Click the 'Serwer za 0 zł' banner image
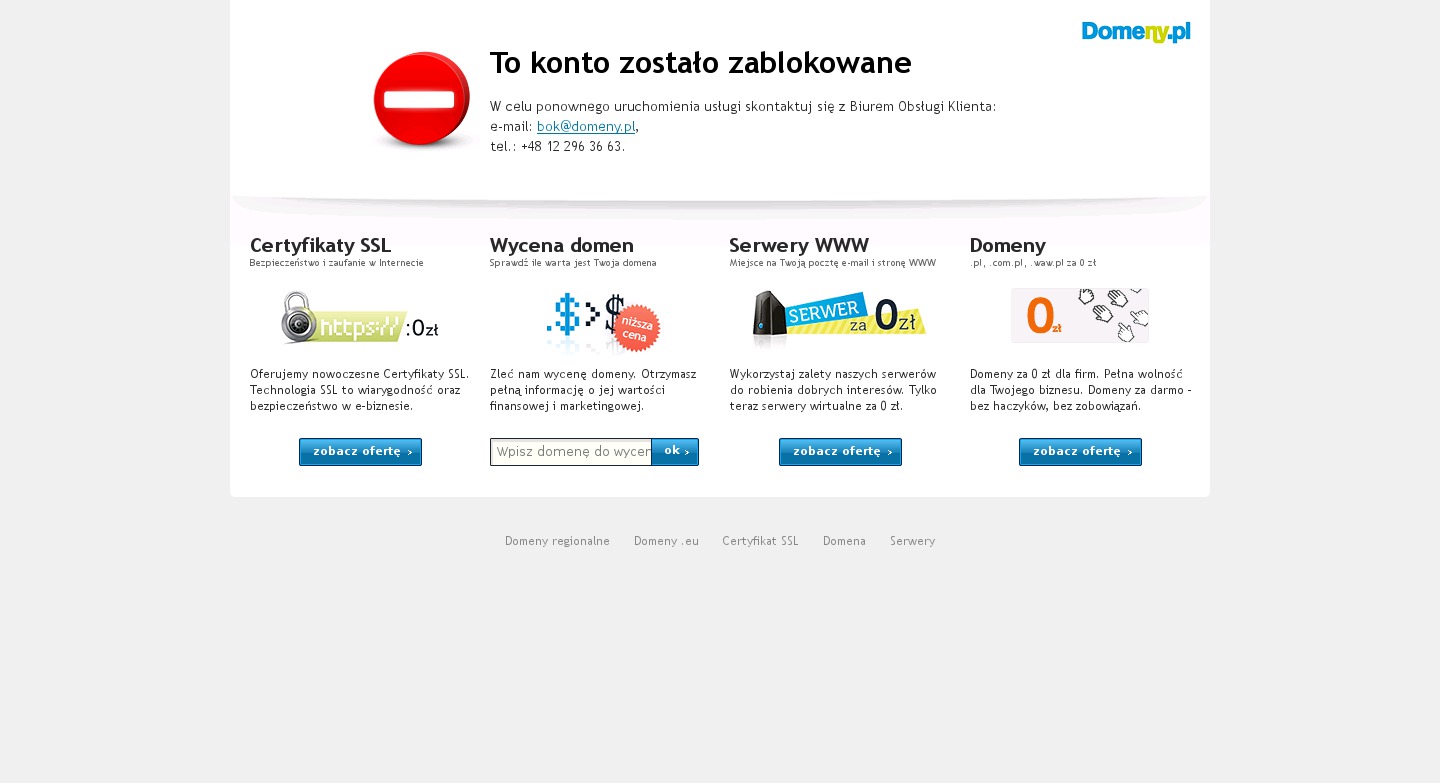 pos(838,318)
